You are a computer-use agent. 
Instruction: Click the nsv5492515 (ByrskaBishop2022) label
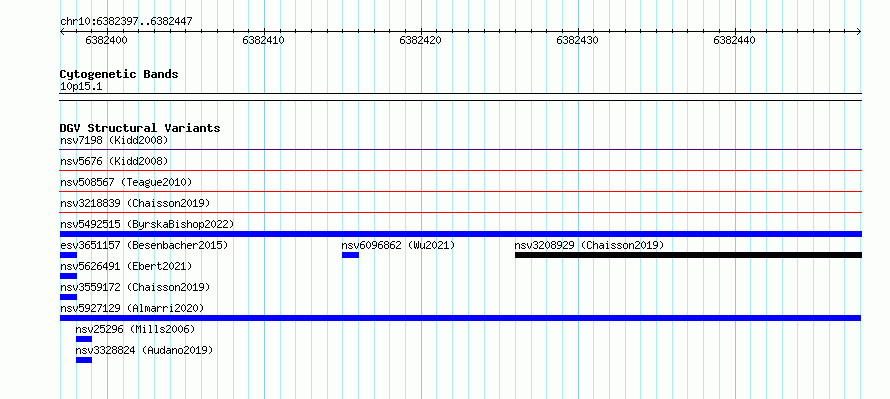[147, 224]
